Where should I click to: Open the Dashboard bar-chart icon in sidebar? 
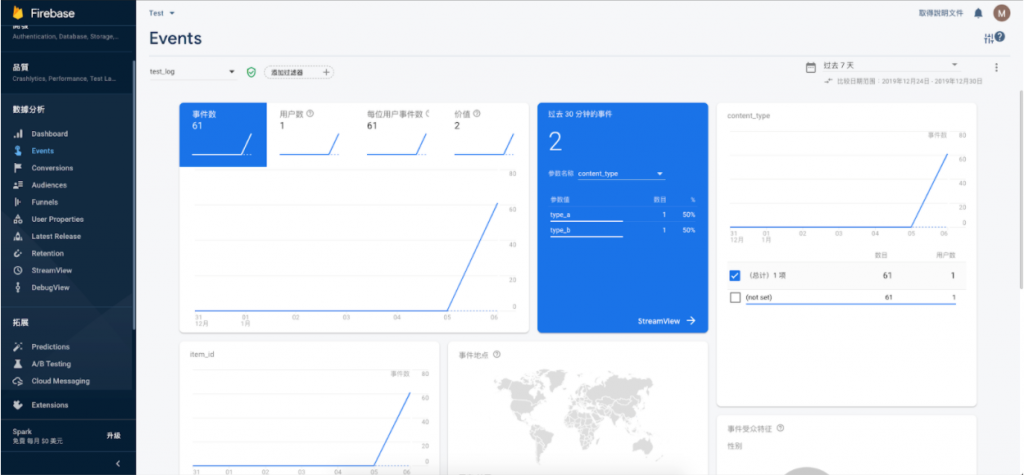pos(18,134)
